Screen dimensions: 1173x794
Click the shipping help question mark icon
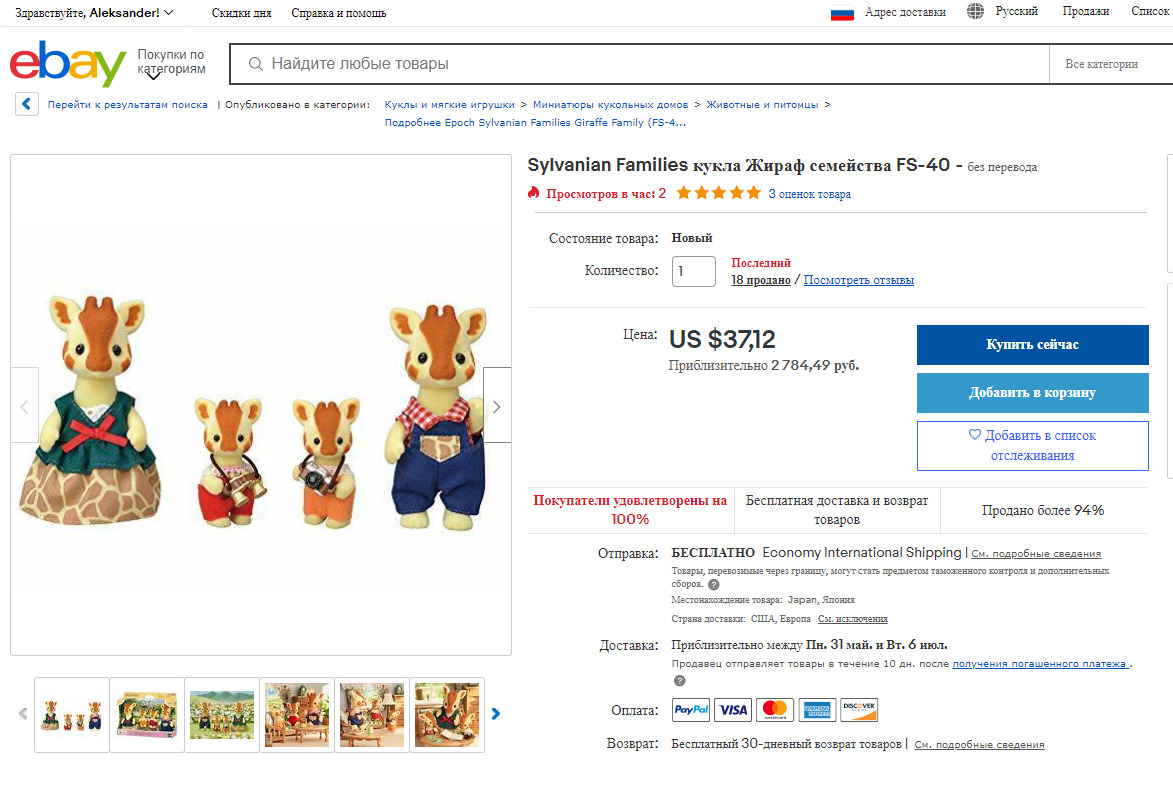(713, 584)
